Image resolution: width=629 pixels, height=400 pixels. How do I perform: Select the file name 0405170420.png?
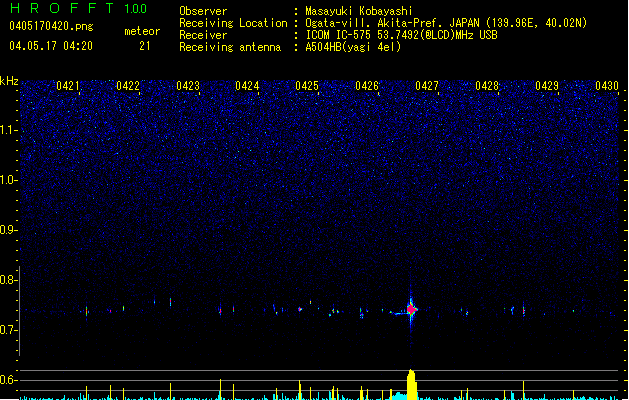point(51,26)
